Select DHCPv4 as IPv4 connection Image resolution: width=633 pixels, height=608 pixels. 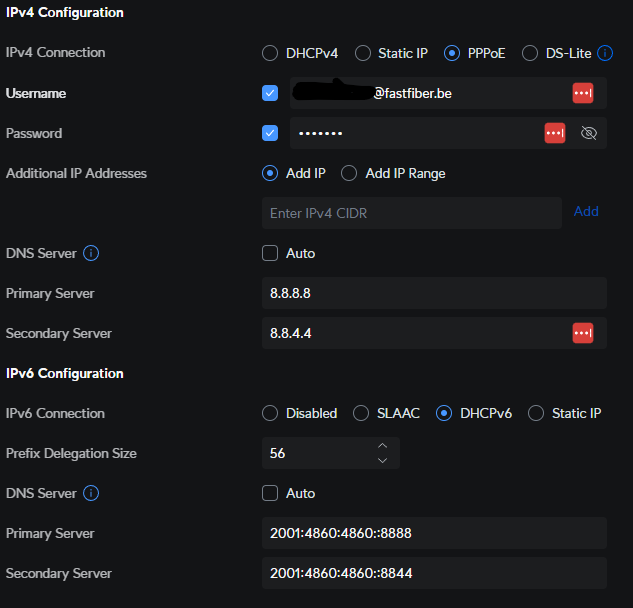[x=270, y=53]
